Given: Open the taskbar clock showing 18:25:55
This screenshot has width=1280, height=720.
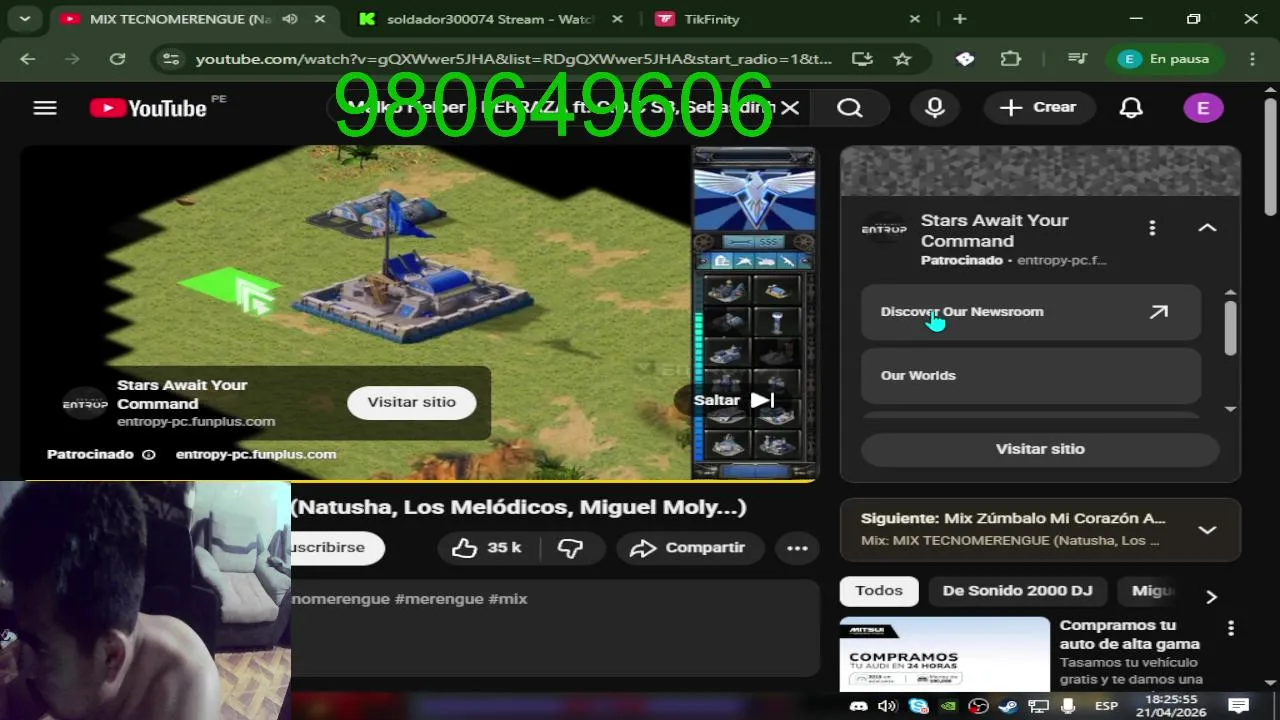Looking at the screenshot, I should pos(1171,706).
